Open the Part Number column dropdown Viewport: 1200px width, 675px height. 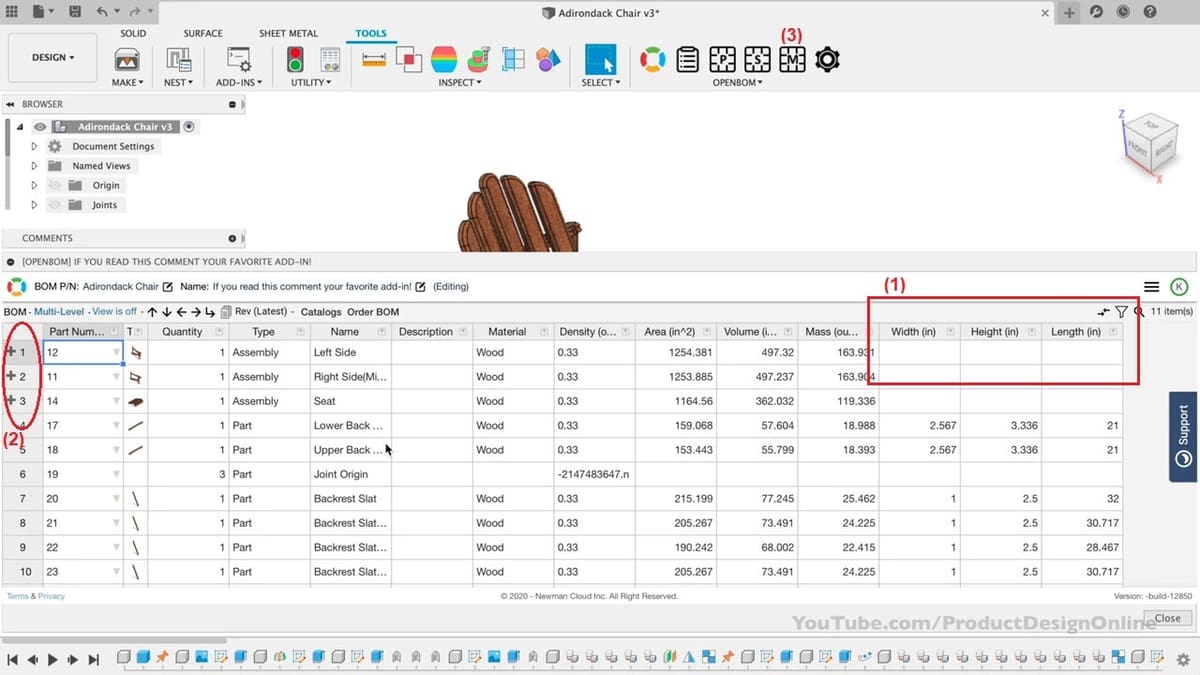click(116, 331)
